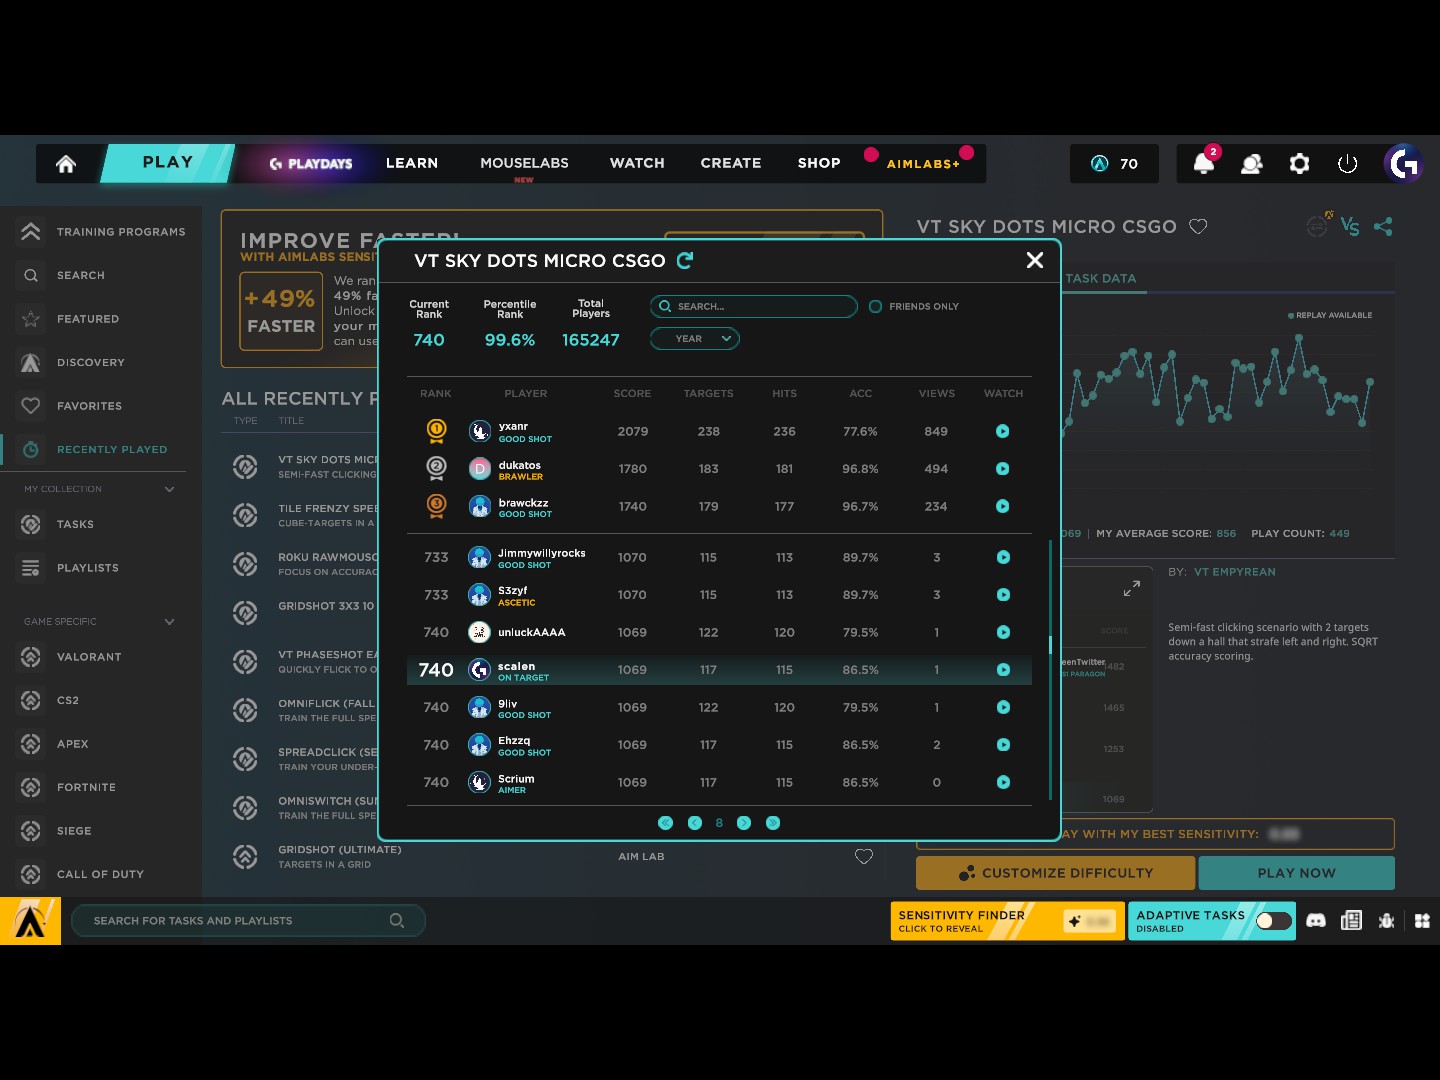
Task: Open the Mouselabs tab
Action: tap(524, 163)
